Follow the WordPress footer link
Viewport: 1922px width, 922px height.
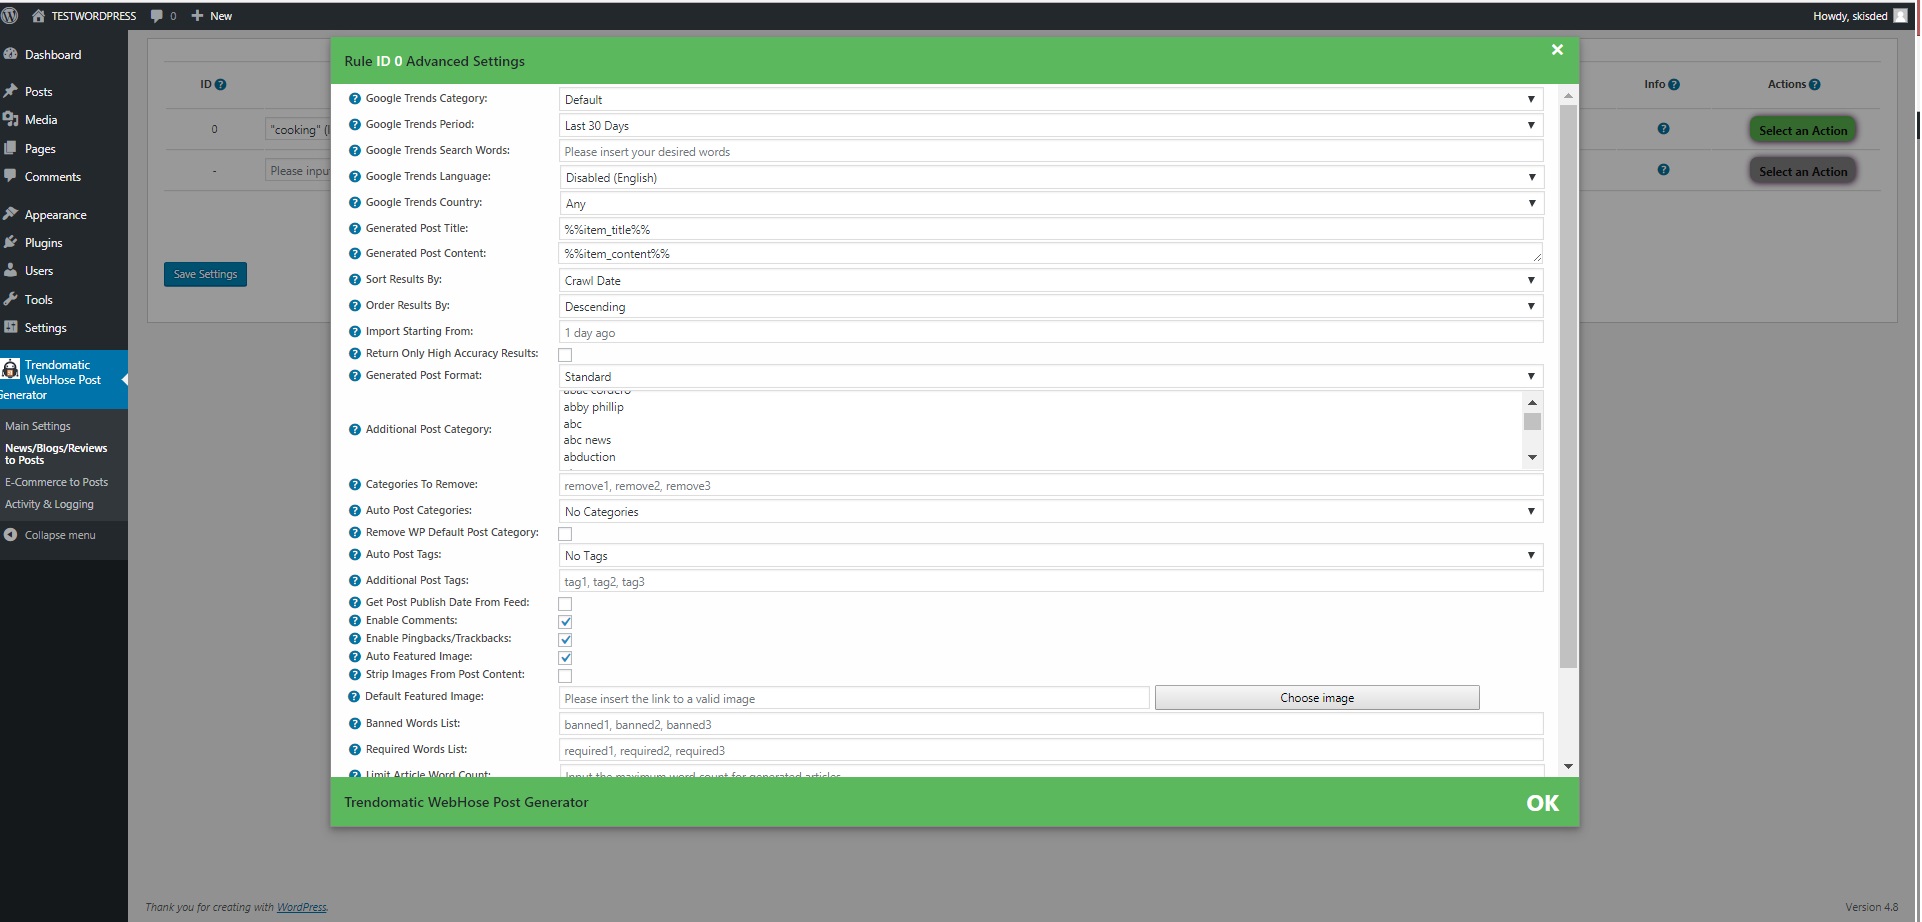[301, 908]
